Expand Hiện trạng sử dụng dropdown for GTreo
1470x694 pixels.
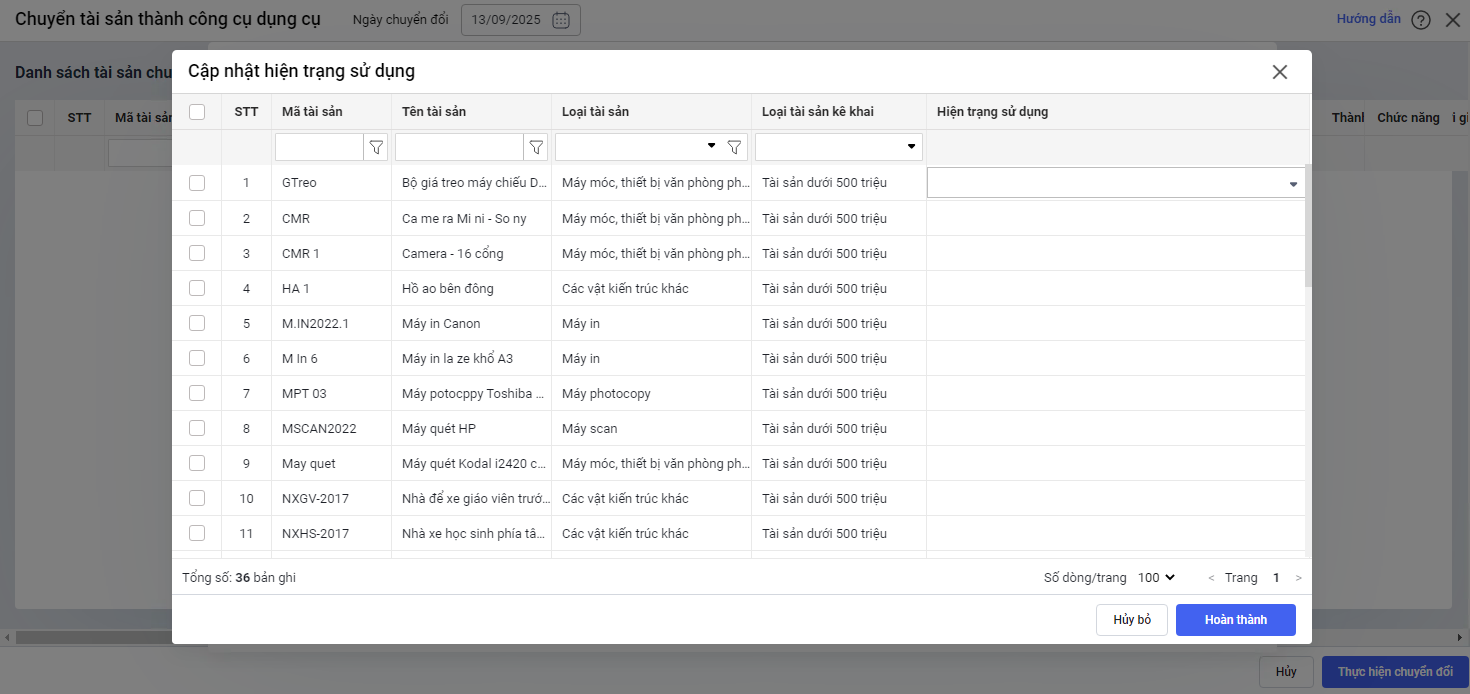click(x=1293, y=184)
